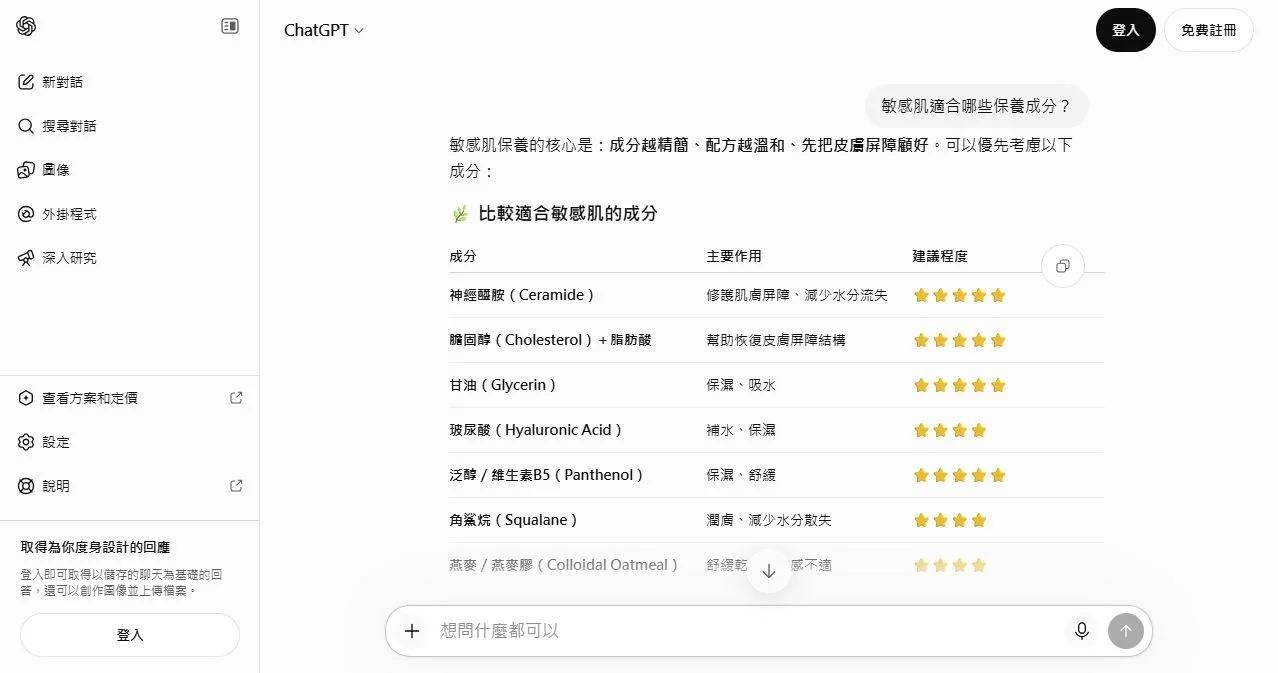This screenshot has width=1278, height=673.
Task: Open 查看方案和定價 plans link
Action: pyautogui.click(x=130, y=398)
